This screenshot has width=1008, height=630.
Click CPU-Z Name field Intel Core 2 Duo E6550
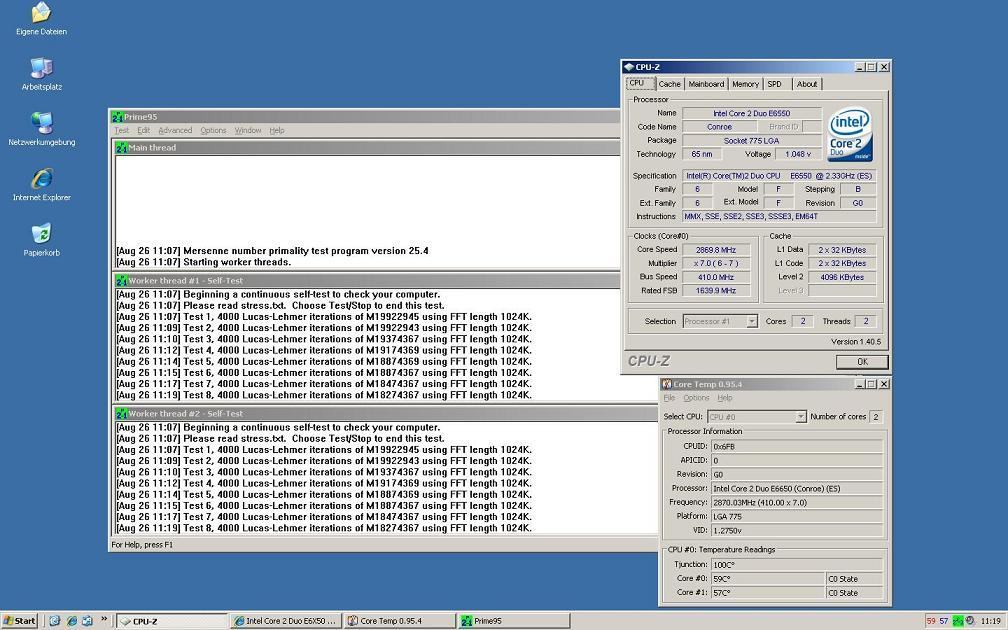pos(752,113)
